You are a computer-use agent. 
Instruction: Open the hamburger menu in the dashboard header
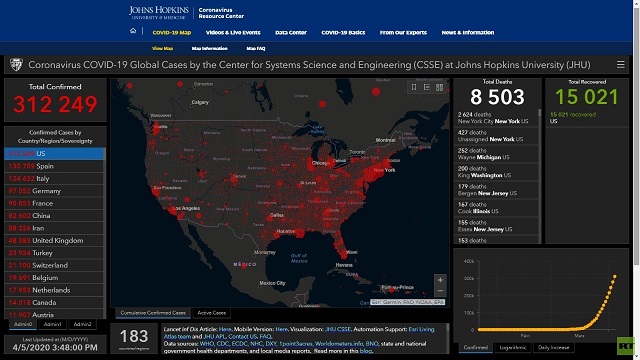620,64
